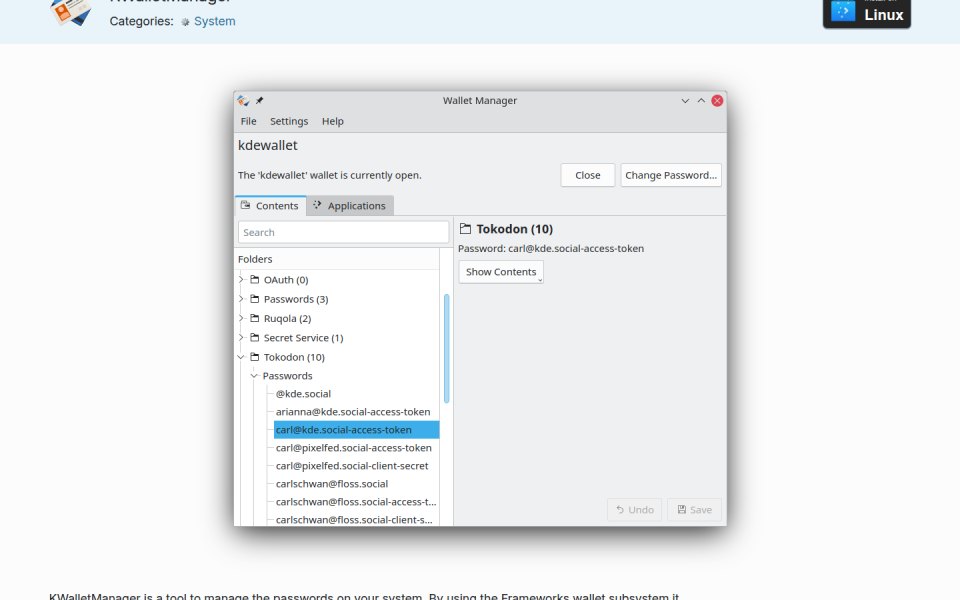The height and width of the screenshot is (600, 960).
Task: Click the gear icon beside System category
Action: pyautogui.click(x=185, y=21)
